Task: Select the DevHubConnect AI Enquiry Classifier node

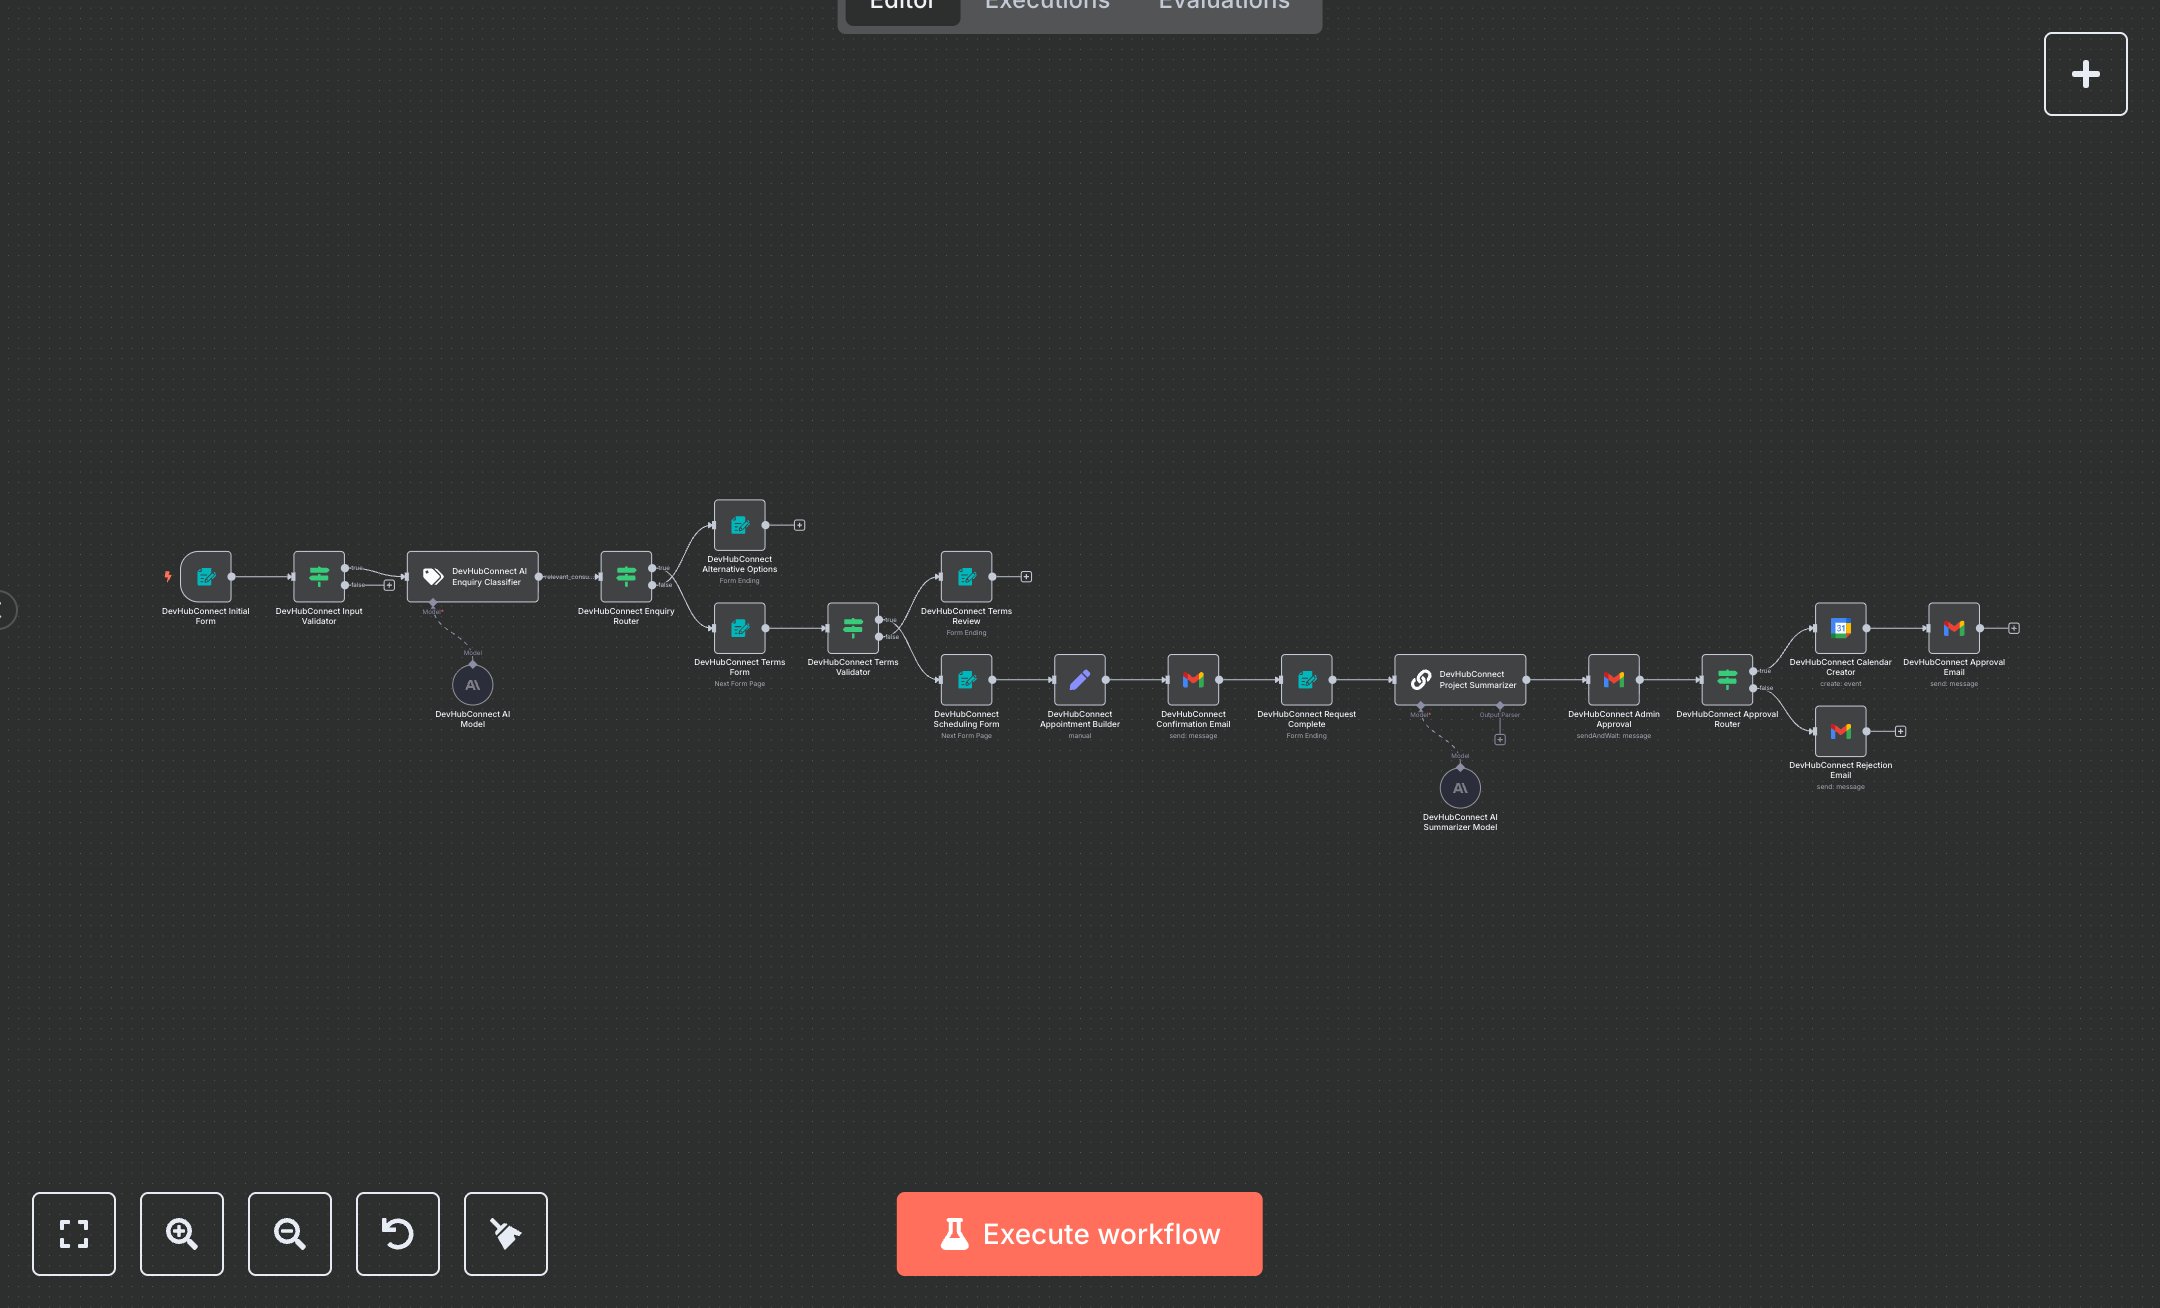Action: (x=472, y=577)
